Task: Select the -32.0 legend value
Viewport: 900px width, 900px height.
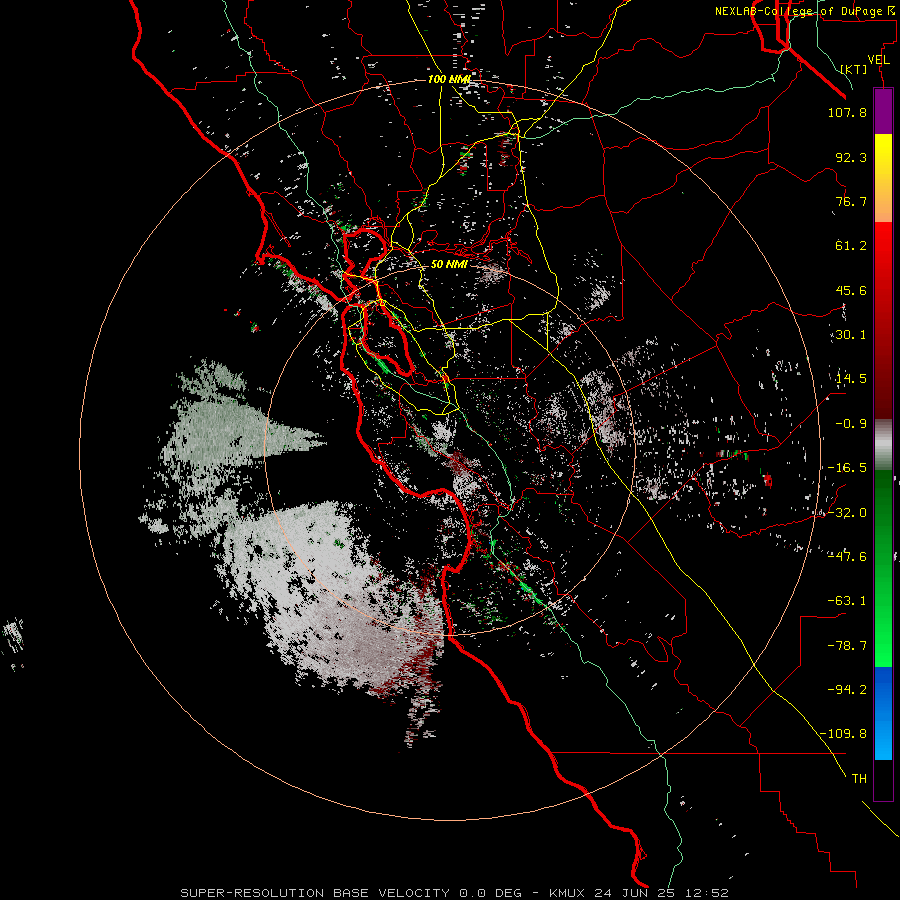Action: 847,513
